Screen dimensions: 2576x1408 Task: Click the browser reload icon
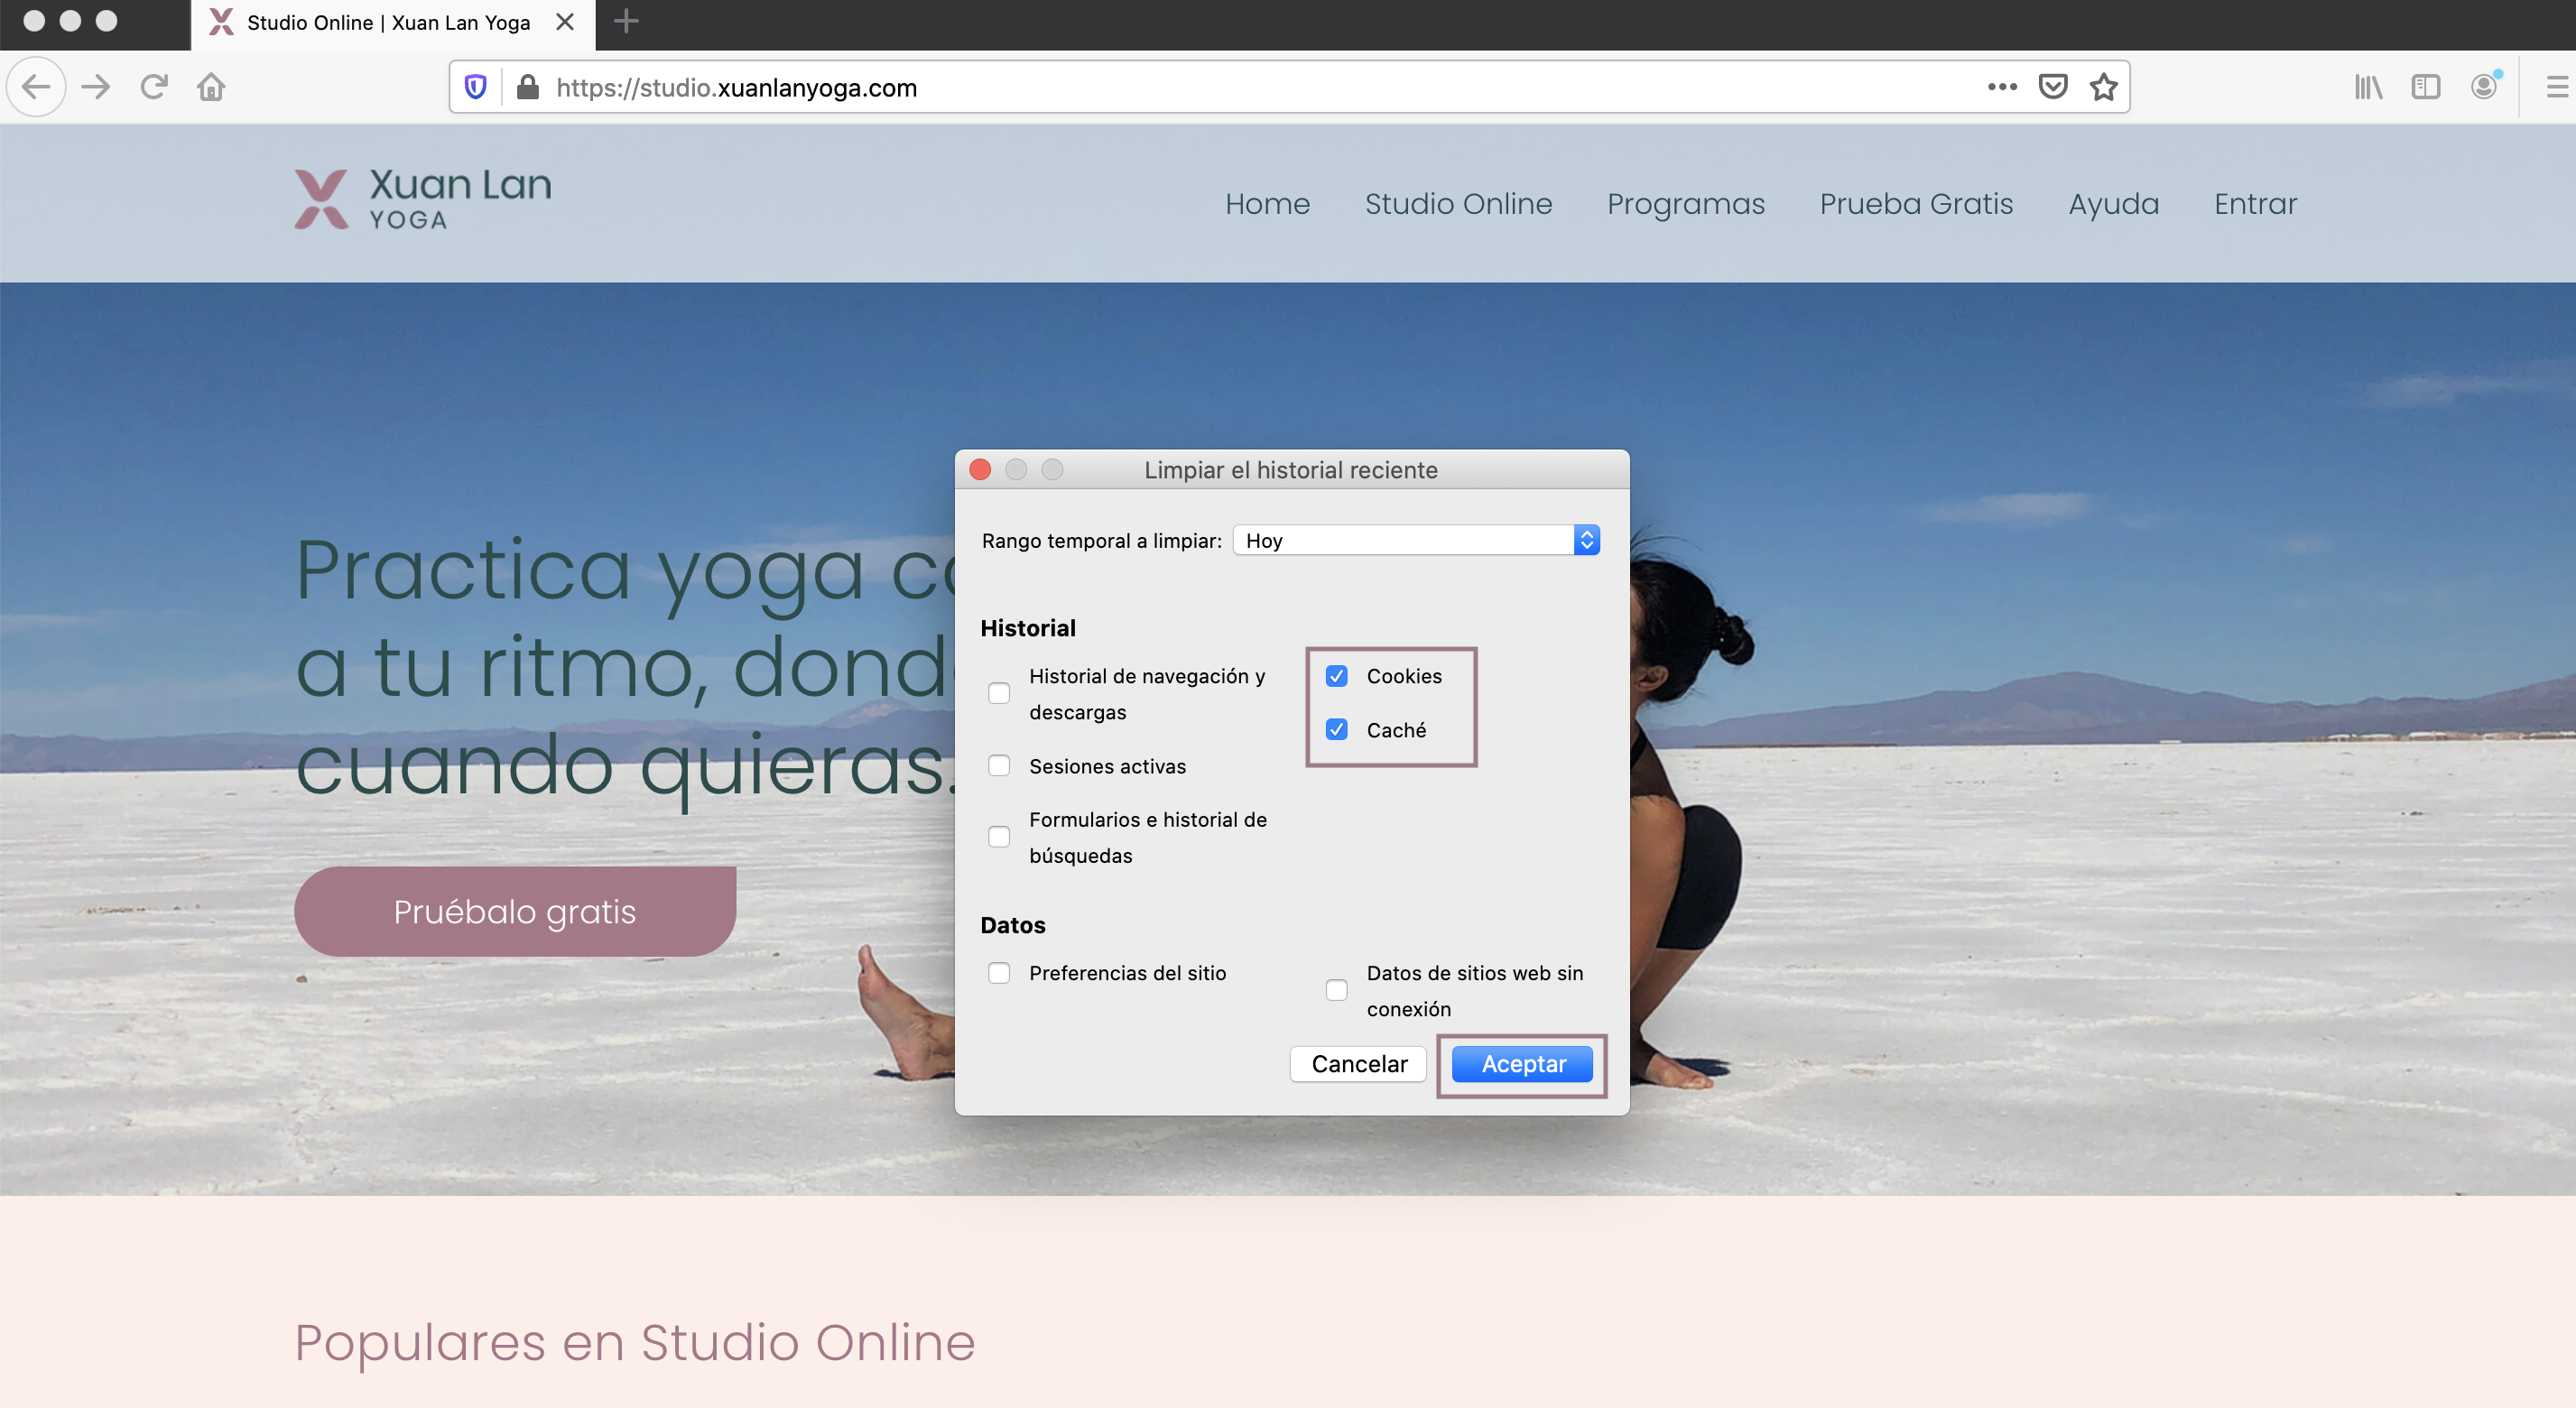(x=154, y=87)
